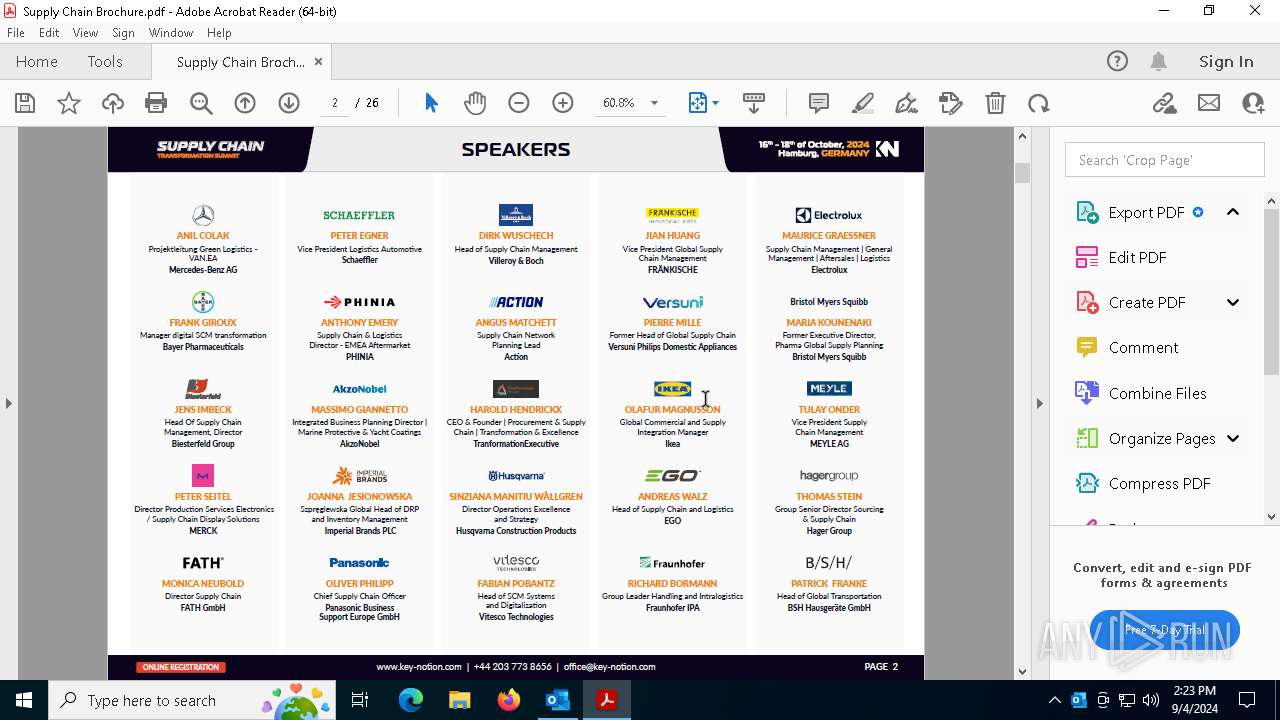The height and width of the screenshot is (720, 1280).
Task: Close the Supply Chain Broch... tab
Action: 318,61
